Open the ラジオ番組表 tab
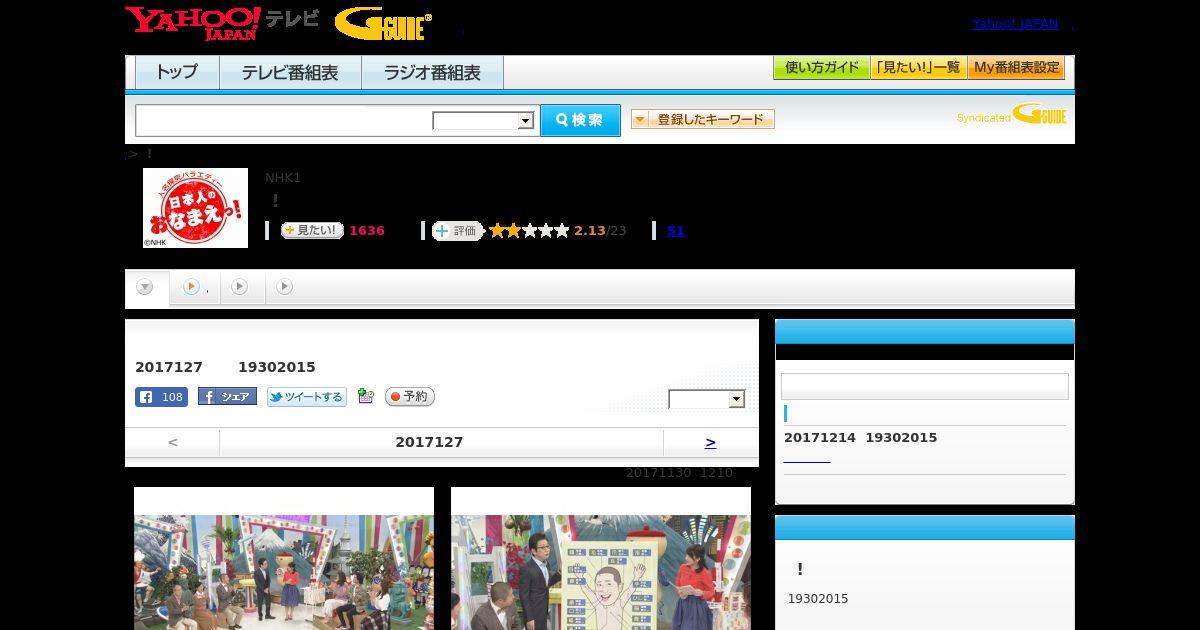 [432, 72]
